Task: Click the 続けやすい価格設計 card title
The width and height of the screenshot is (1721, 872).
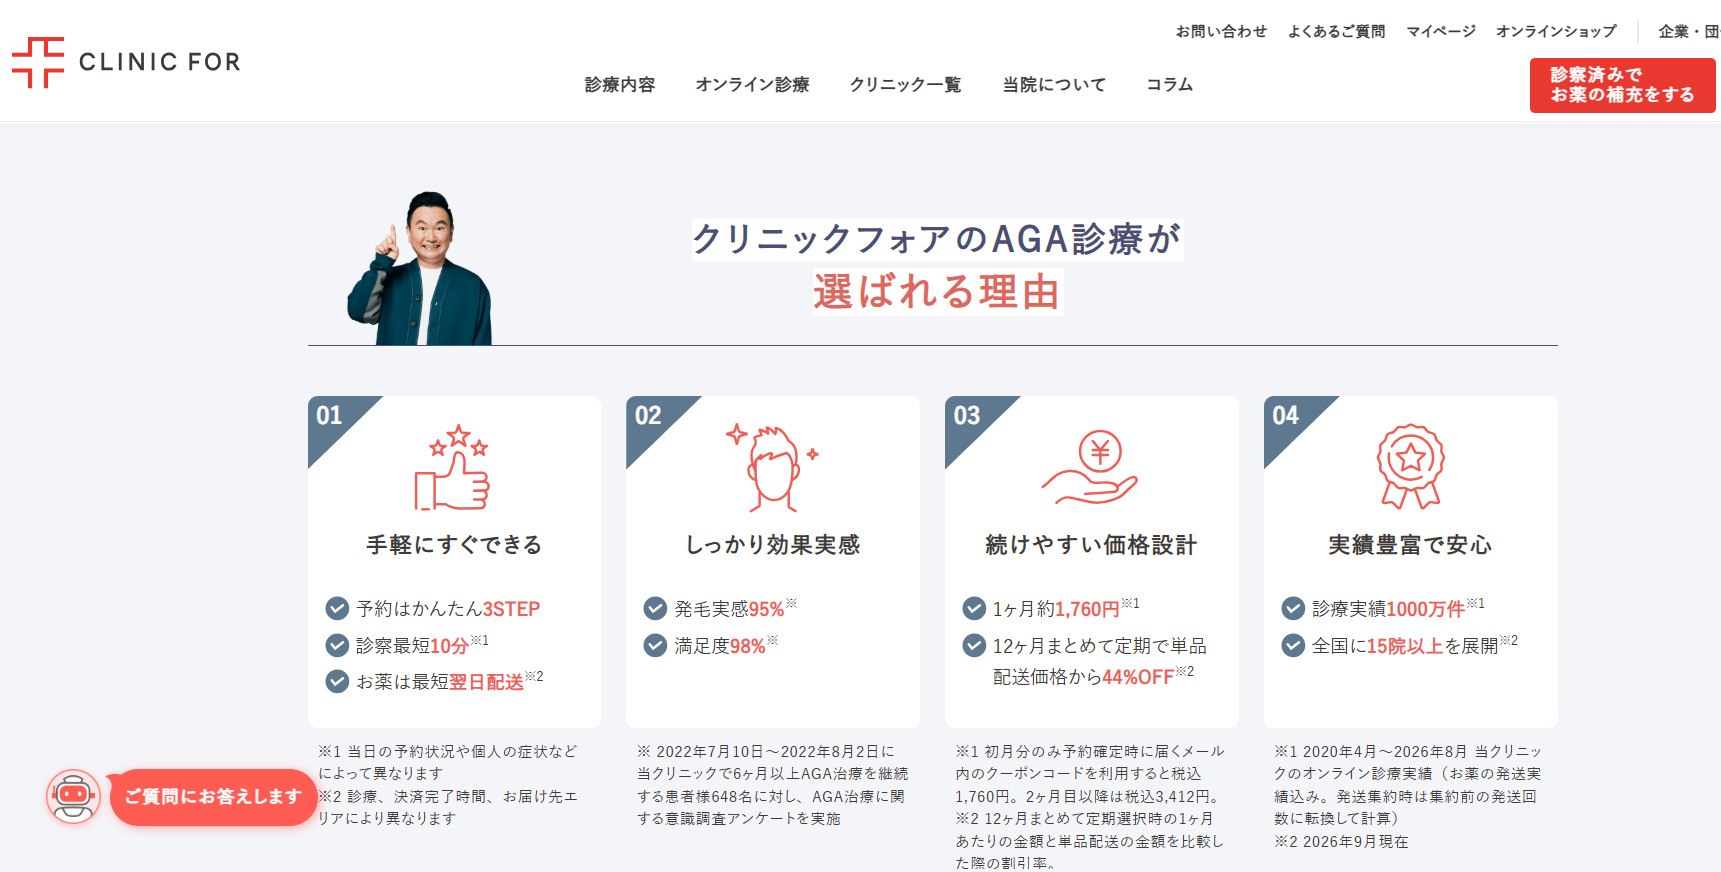Action: pos(1091,545)
